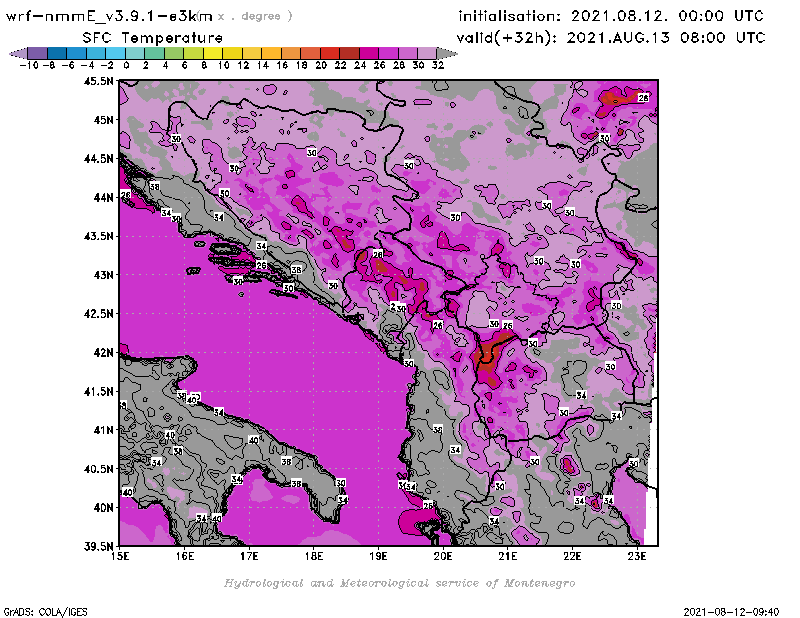Click the 40.5N latitude axis label
800x618 pixels.
(x=98, y=469)
